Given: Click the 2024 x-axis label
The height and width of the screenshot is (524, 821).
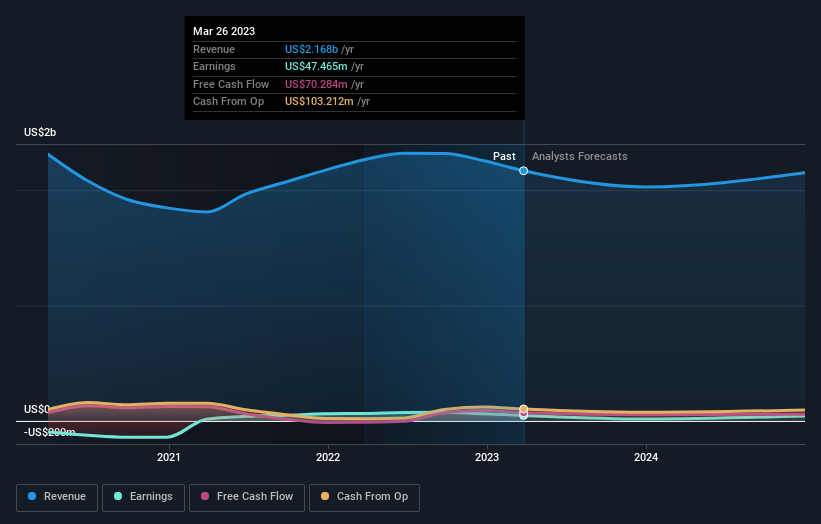Looking at the screenshot, I should click(646, 458).
